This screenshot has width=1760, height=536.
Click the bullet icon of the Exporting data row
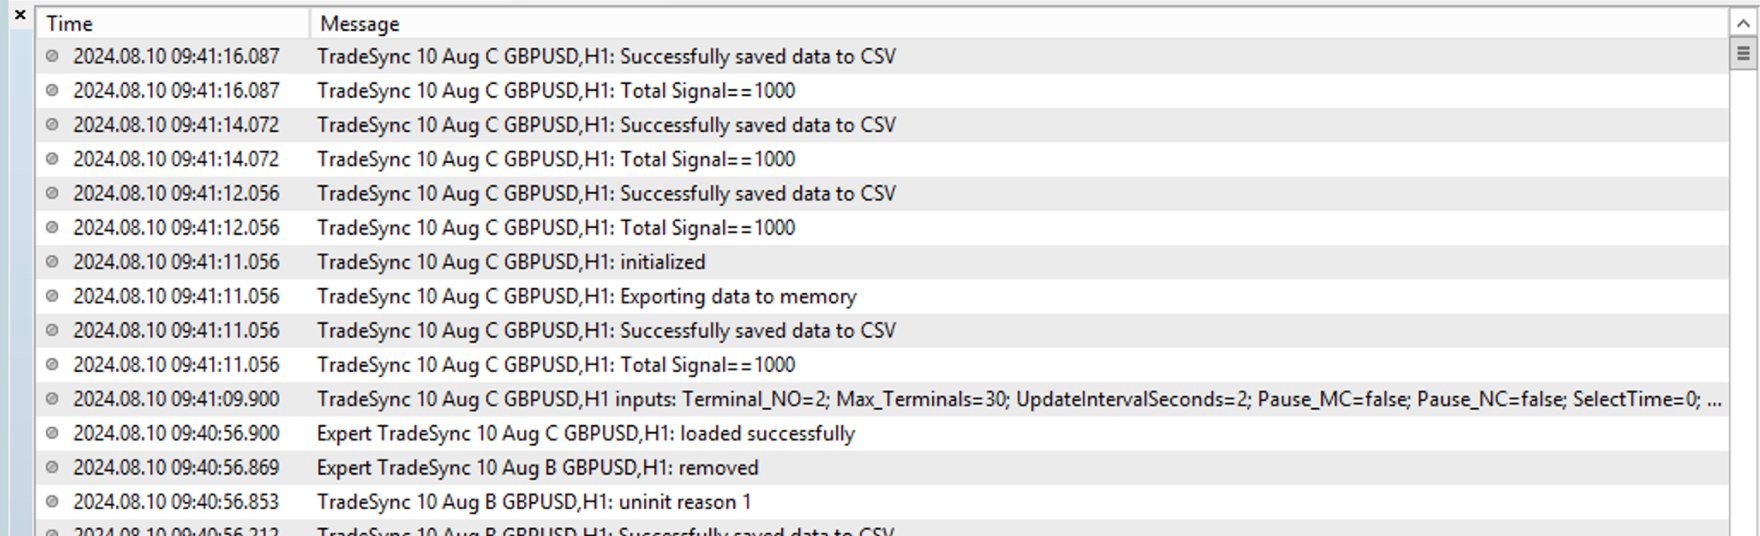tap(52, 296)
